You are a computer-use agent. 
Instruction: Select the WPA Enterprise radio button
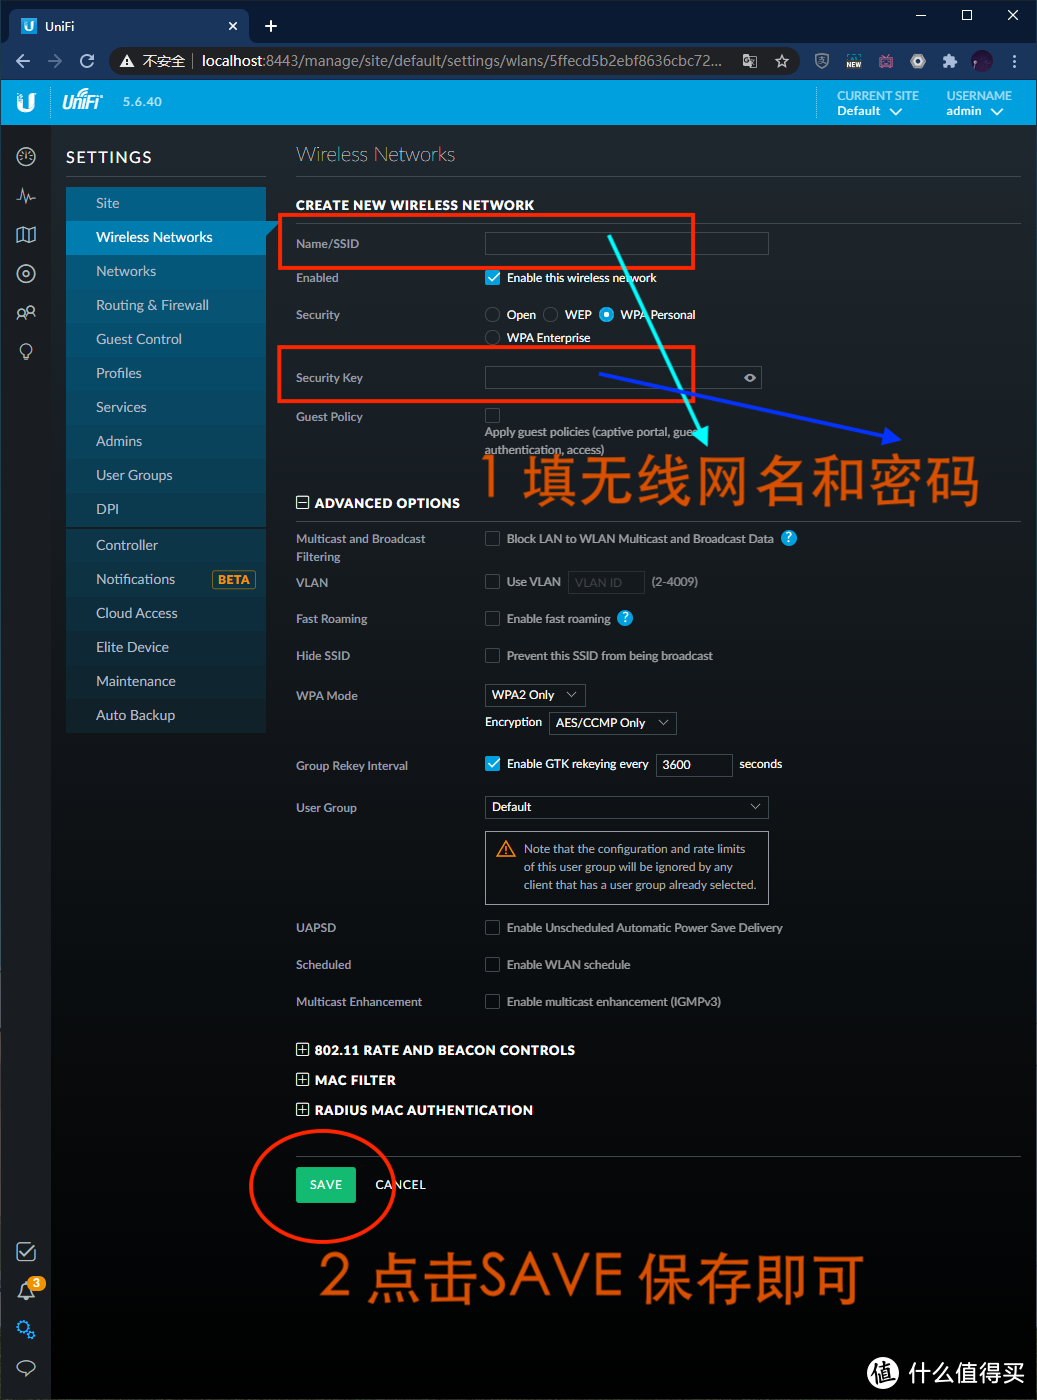click(492, 337)
